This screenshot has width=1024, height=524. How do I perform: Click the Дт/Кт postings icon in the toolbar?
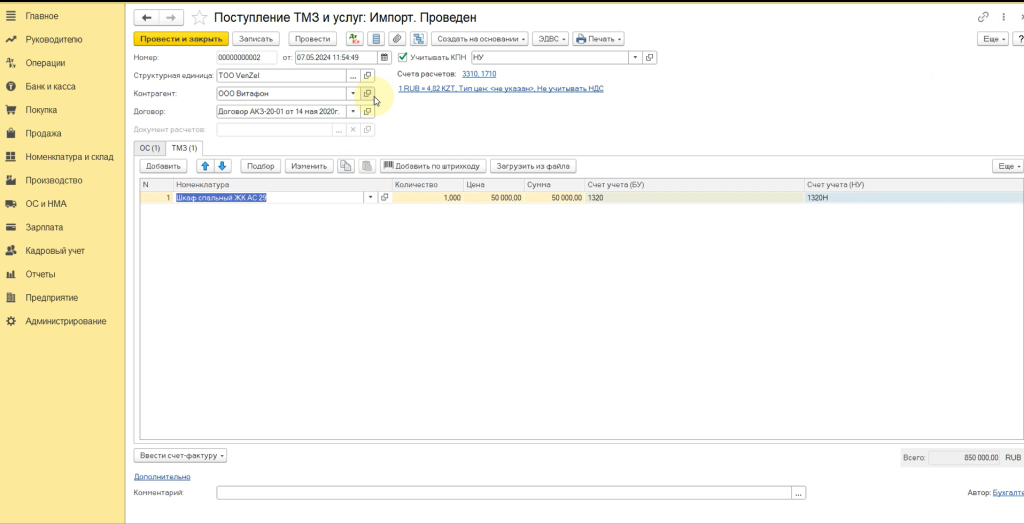[x=355, y=39]
